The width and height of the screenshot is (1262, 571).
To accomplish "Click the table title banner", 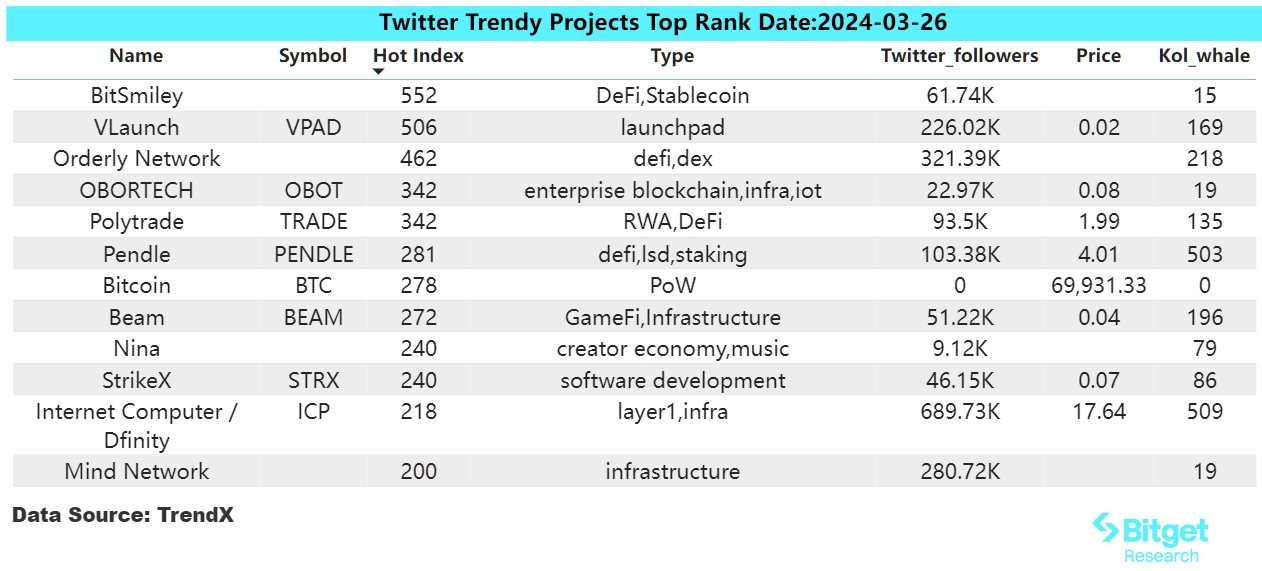I will click(632, 22).
